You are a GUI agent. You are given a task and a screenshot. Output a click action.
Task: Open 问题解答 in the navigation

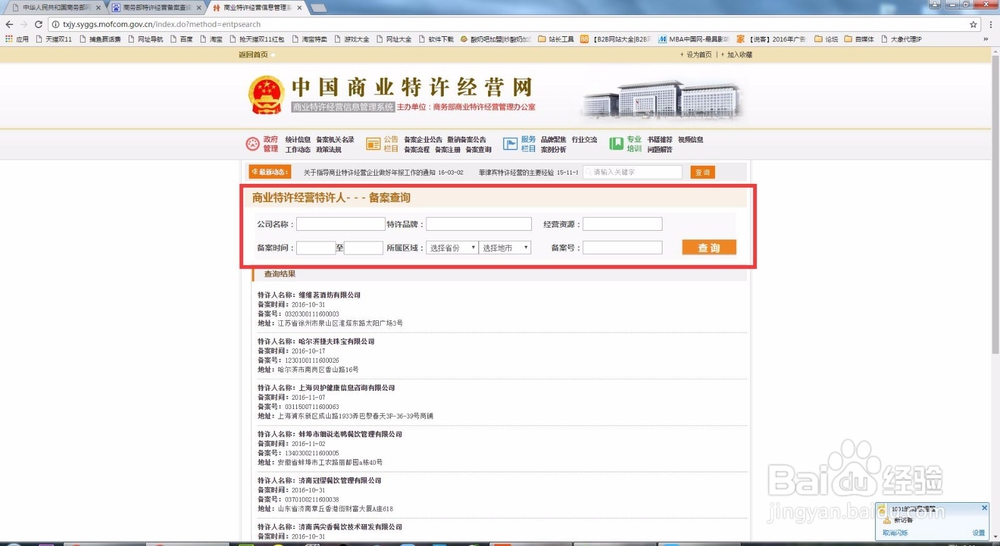(x=659, y=149)
